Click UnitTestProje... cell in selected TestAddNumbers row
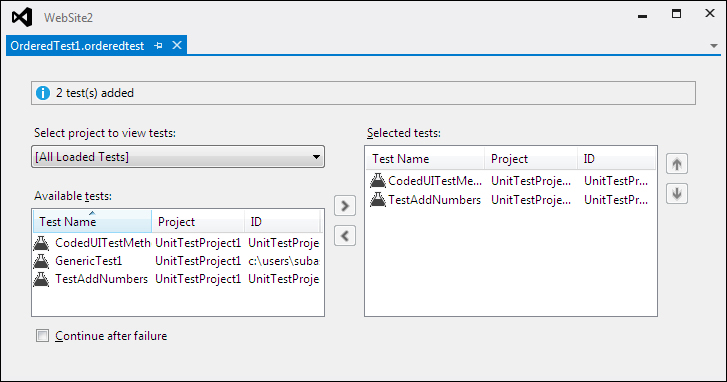This screenshot has height=382, width=727. coord(531,200)
